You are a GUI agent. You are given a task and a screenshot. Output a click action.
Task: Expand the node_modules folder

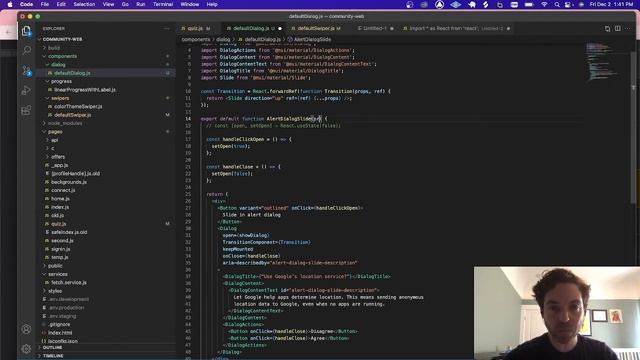[65, 123]
